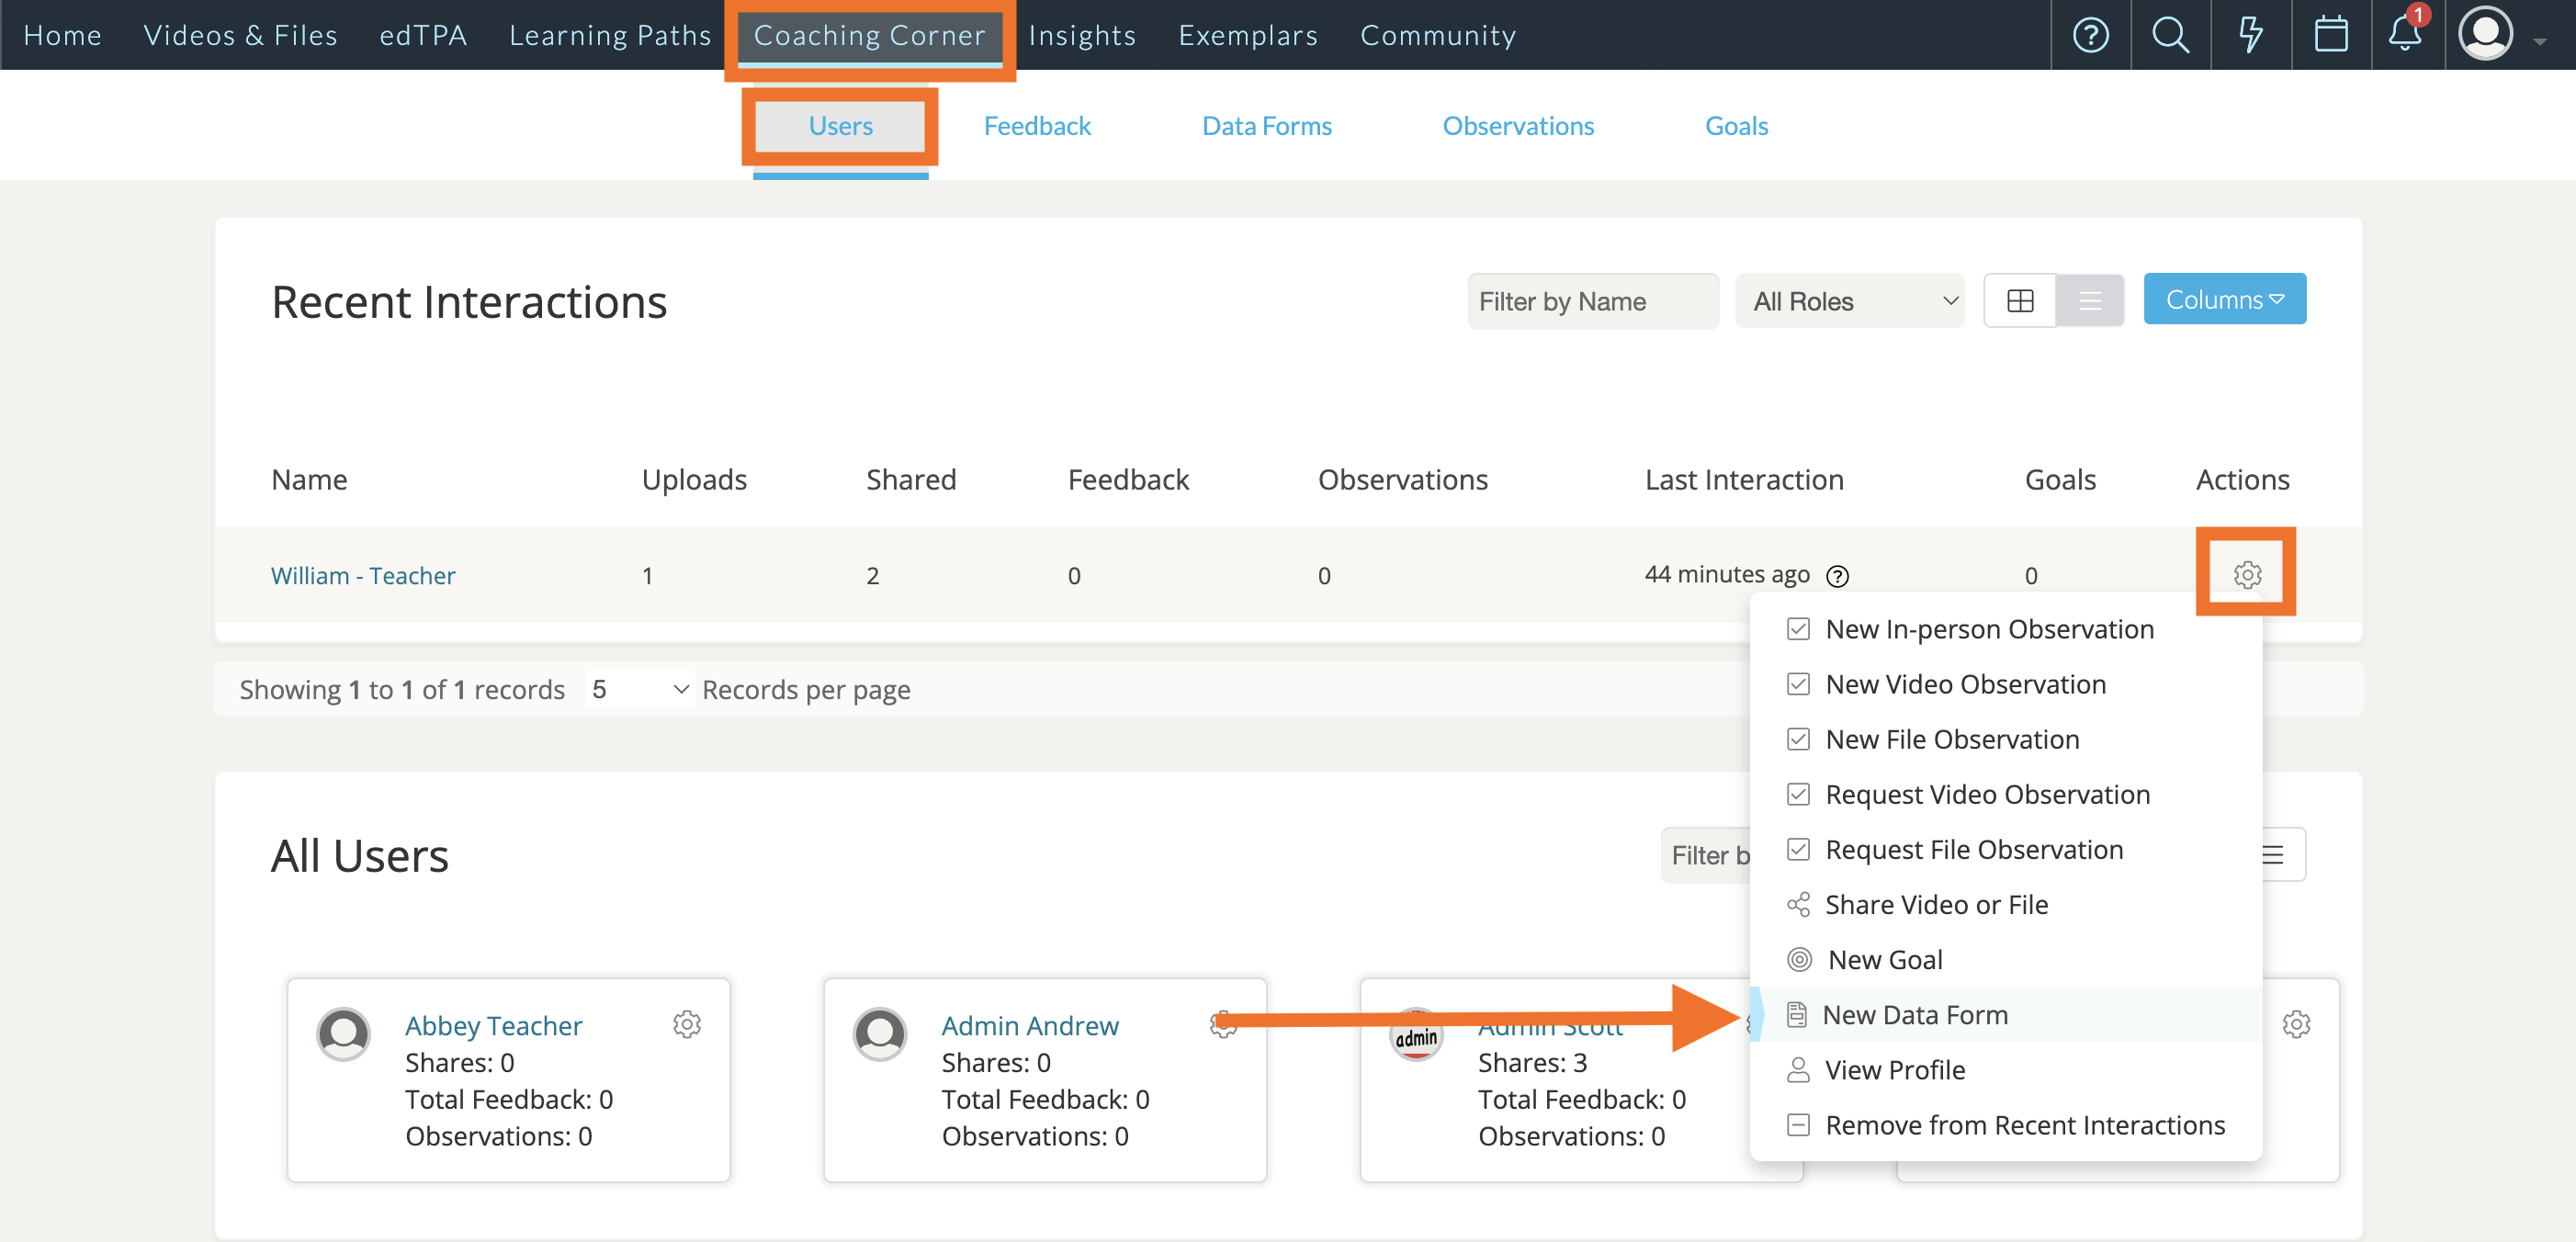Switch Recent Interactions to list view
The width and height of the screenshot is (2576, 1242).
click(x=2090, y=300)
